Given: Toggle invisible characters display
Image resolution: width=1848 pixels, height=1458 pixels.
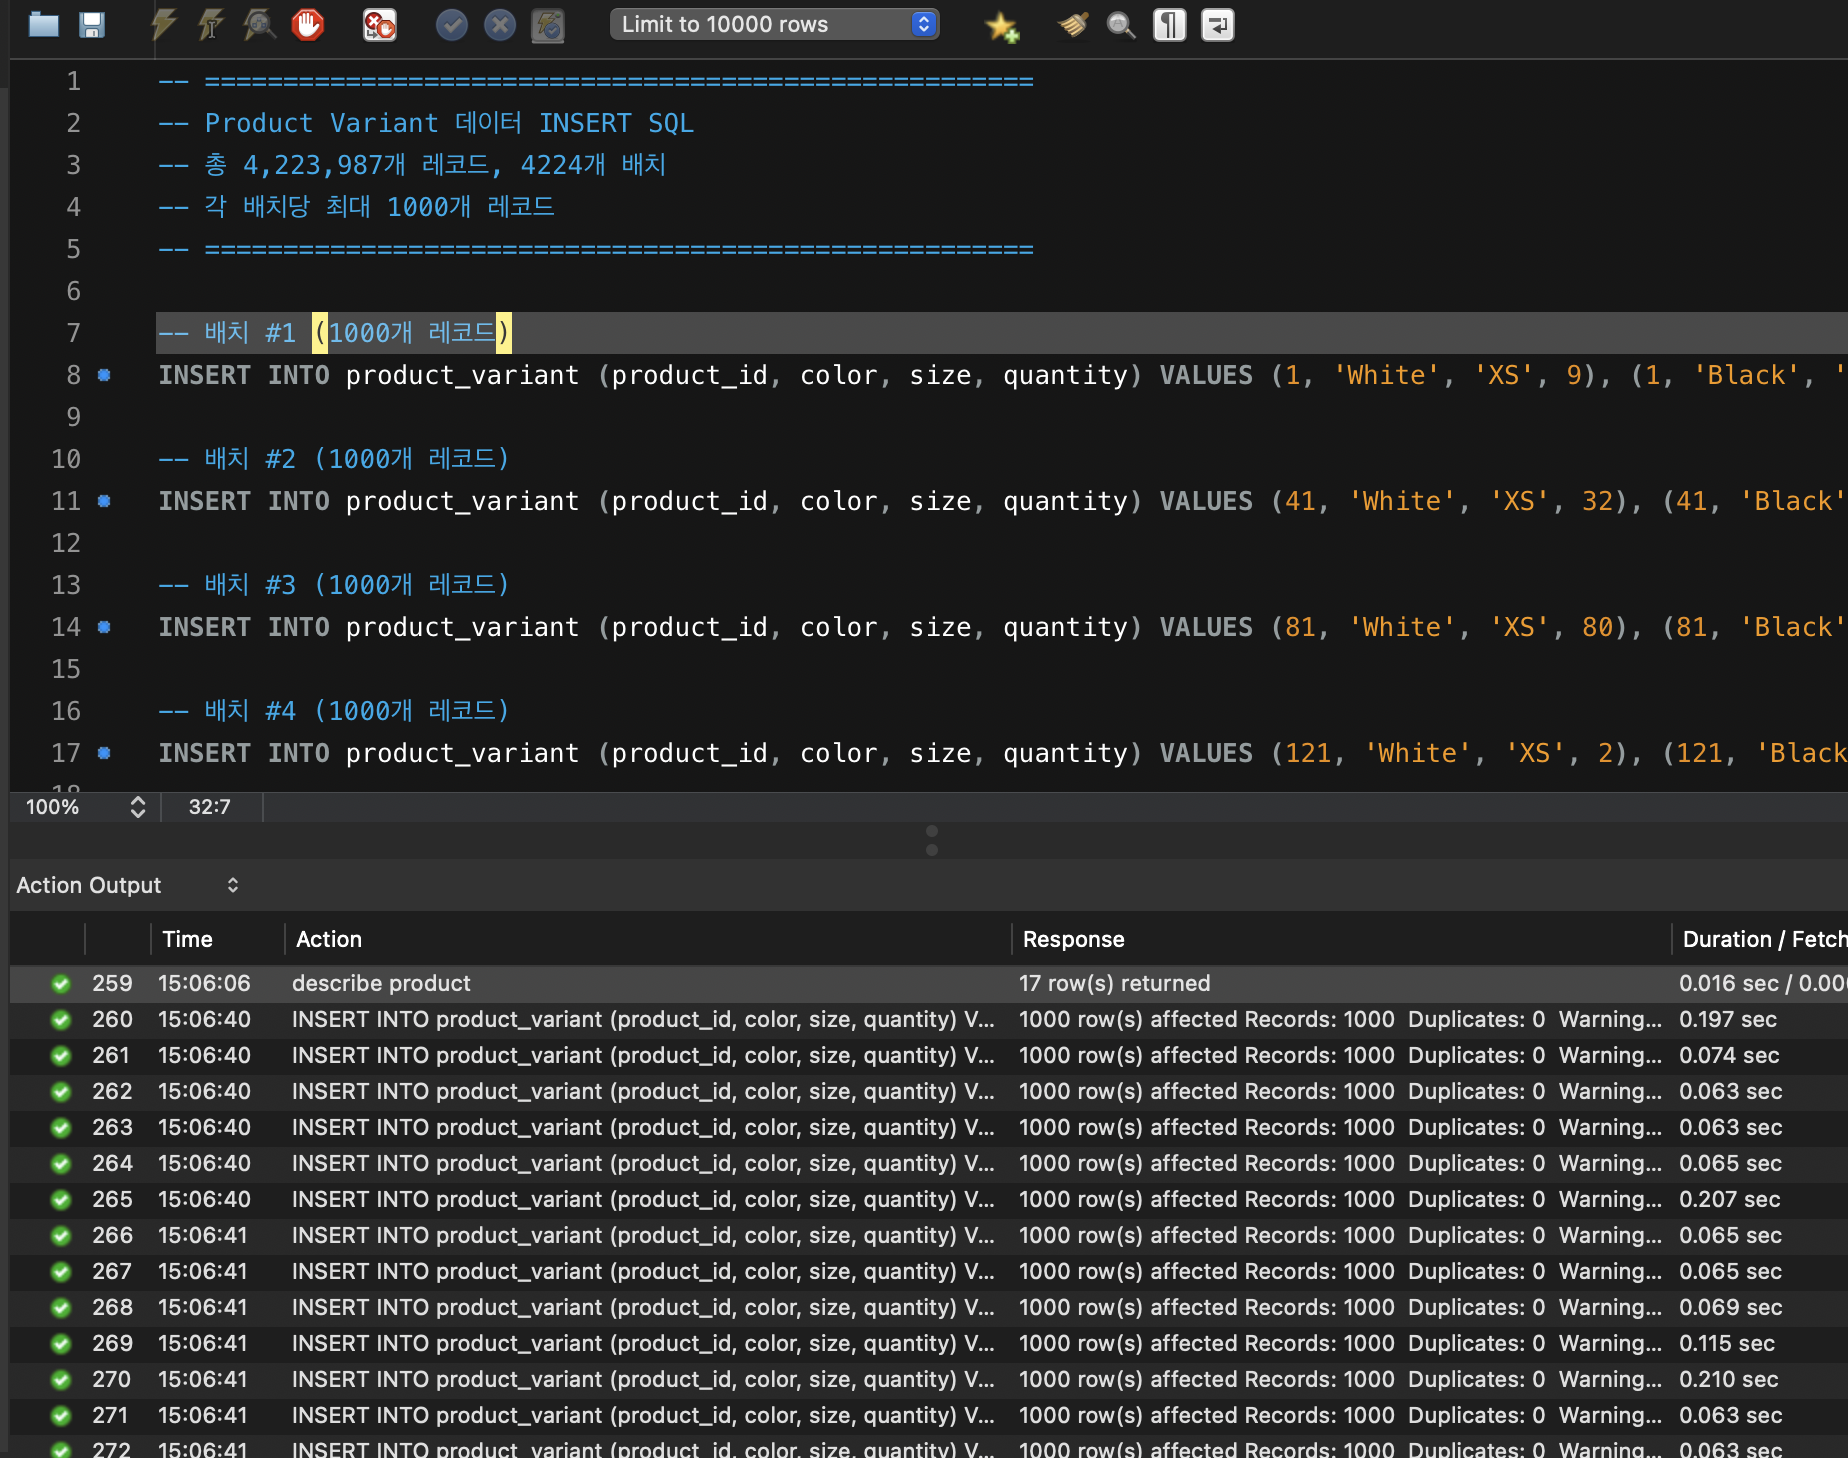Looking at the screenshot, I should [x=1169, y=25].
